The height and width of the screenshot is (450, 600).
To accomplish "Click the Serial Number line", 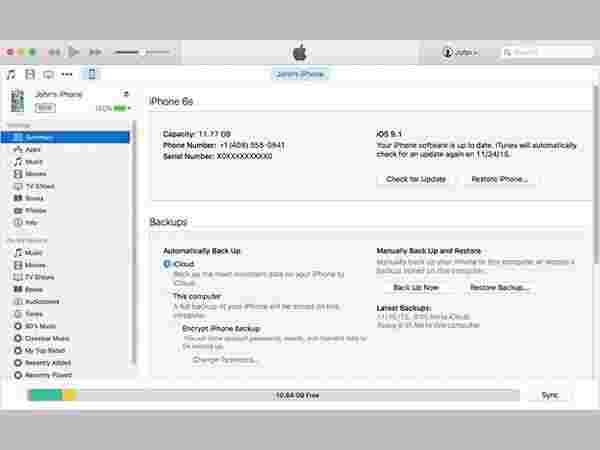I will click(x=217, y=156).
